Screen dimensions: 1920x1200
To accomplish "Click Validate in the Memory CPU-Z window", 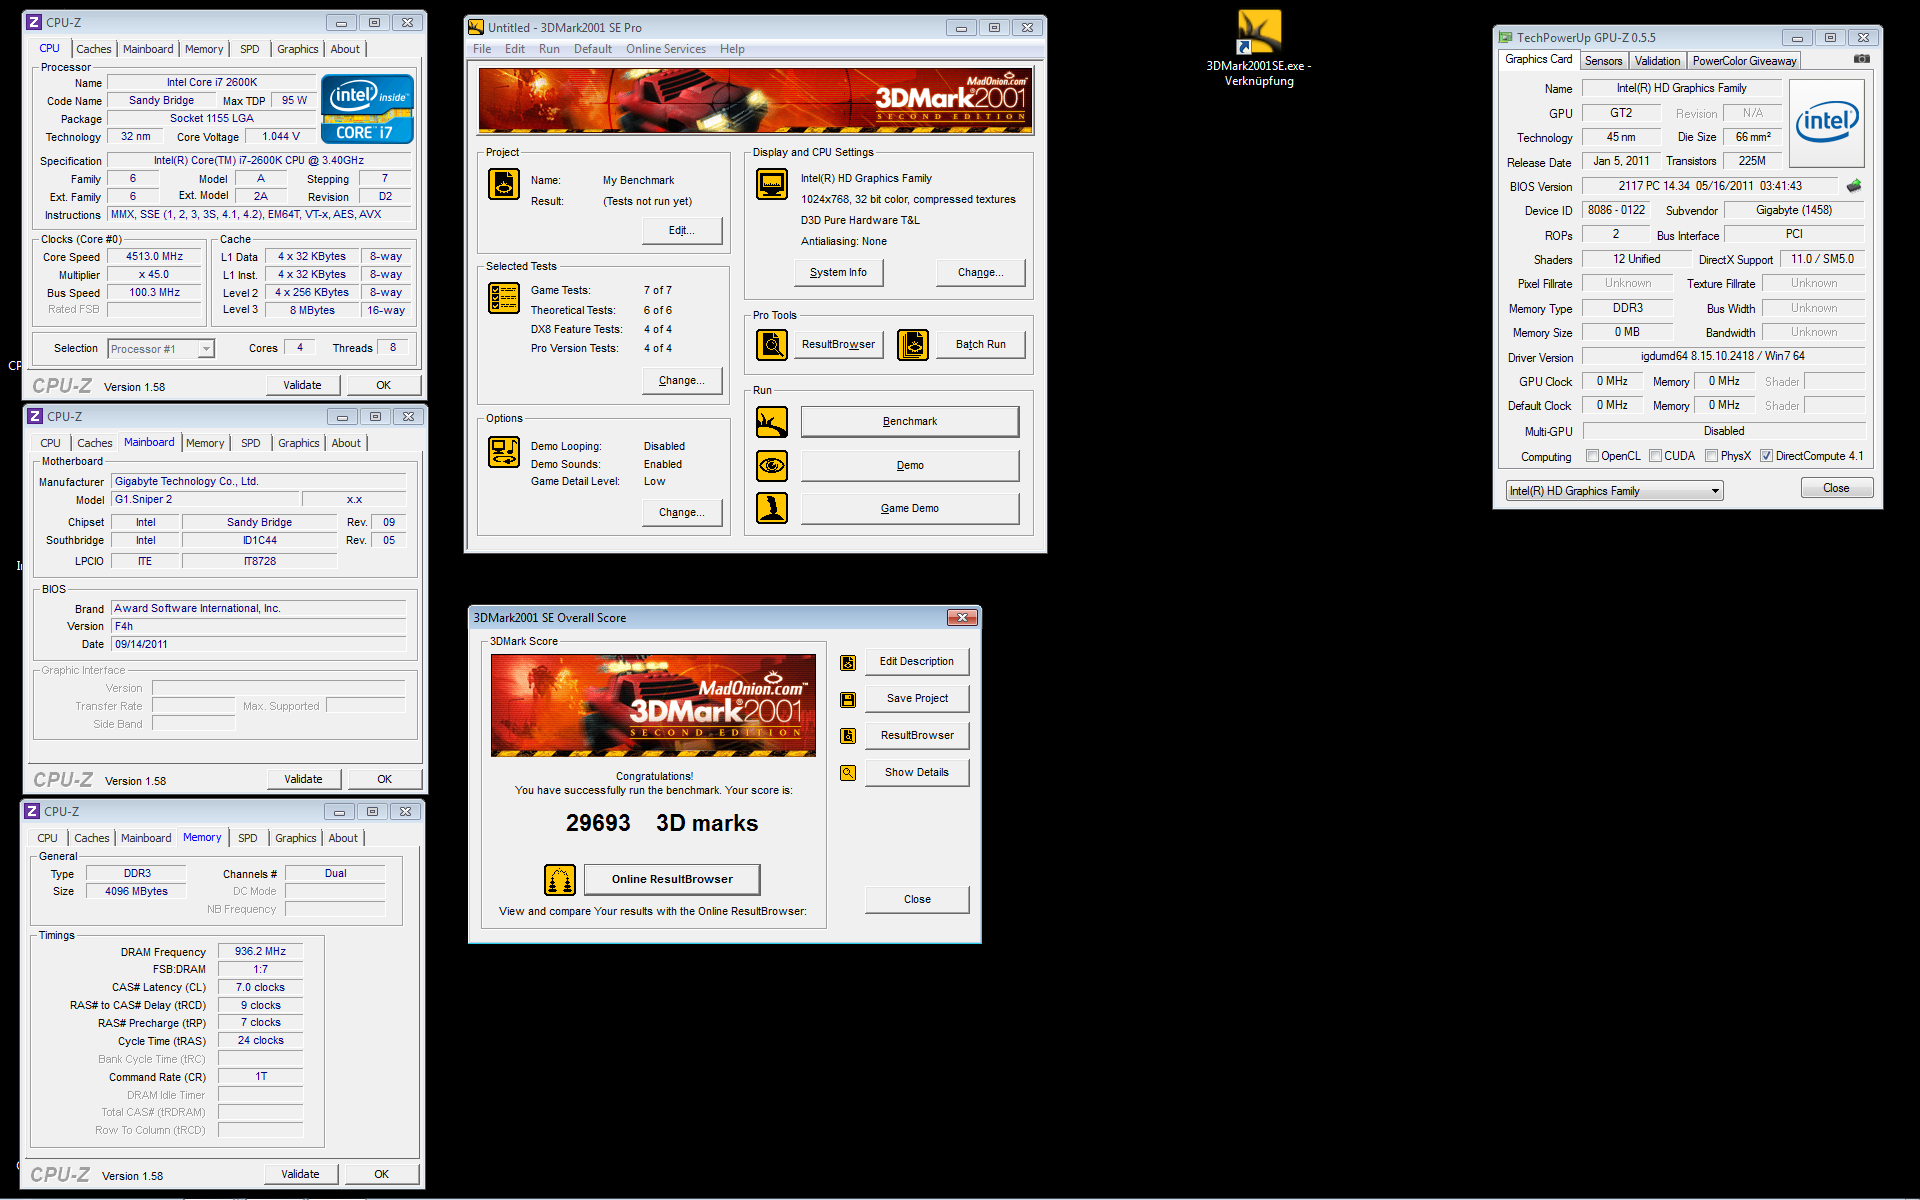I will [301, 1174].
